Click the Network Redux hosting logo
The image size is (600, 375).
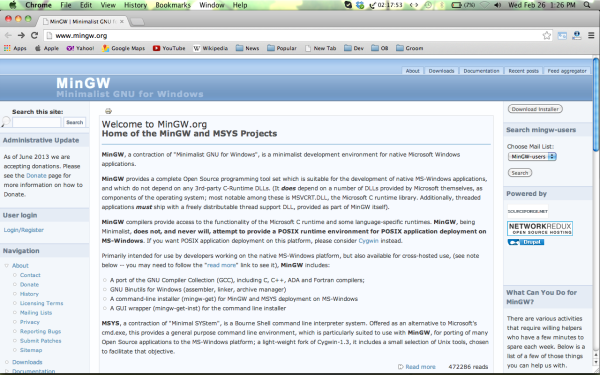coord(540,228)
